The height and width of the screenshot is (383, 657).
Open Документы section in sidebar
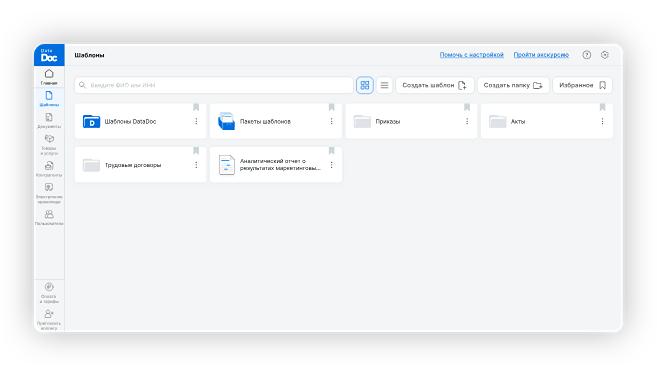coord(49,121)
